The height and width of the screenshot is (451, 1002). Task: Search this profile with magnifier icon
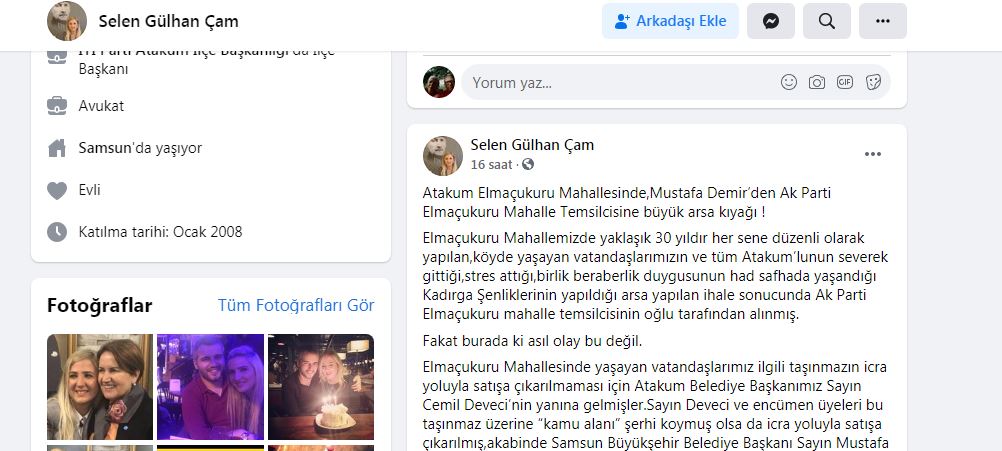coord(827,21)
